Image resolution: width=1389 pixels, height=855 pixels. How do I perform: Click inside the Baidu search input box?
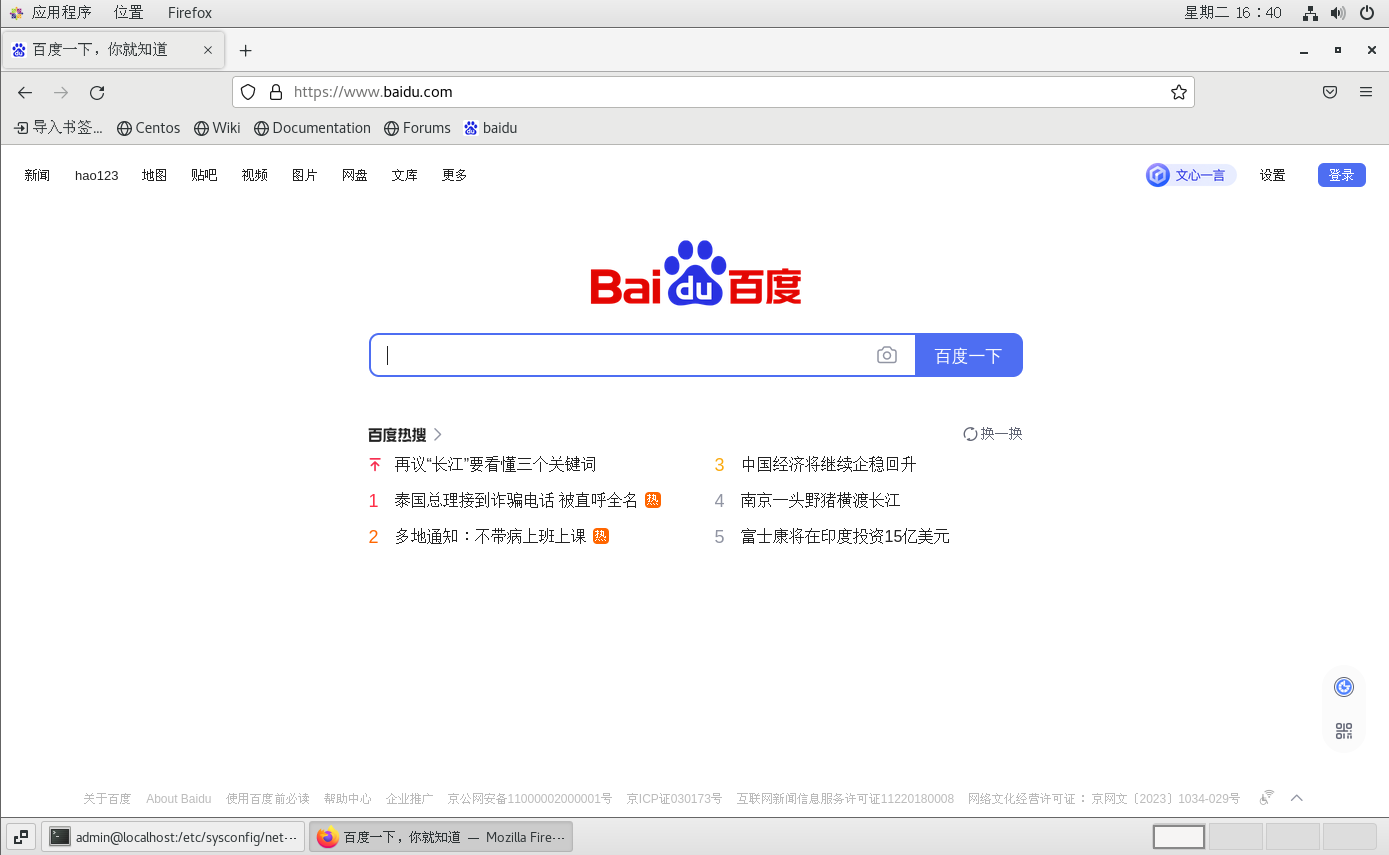620,355
